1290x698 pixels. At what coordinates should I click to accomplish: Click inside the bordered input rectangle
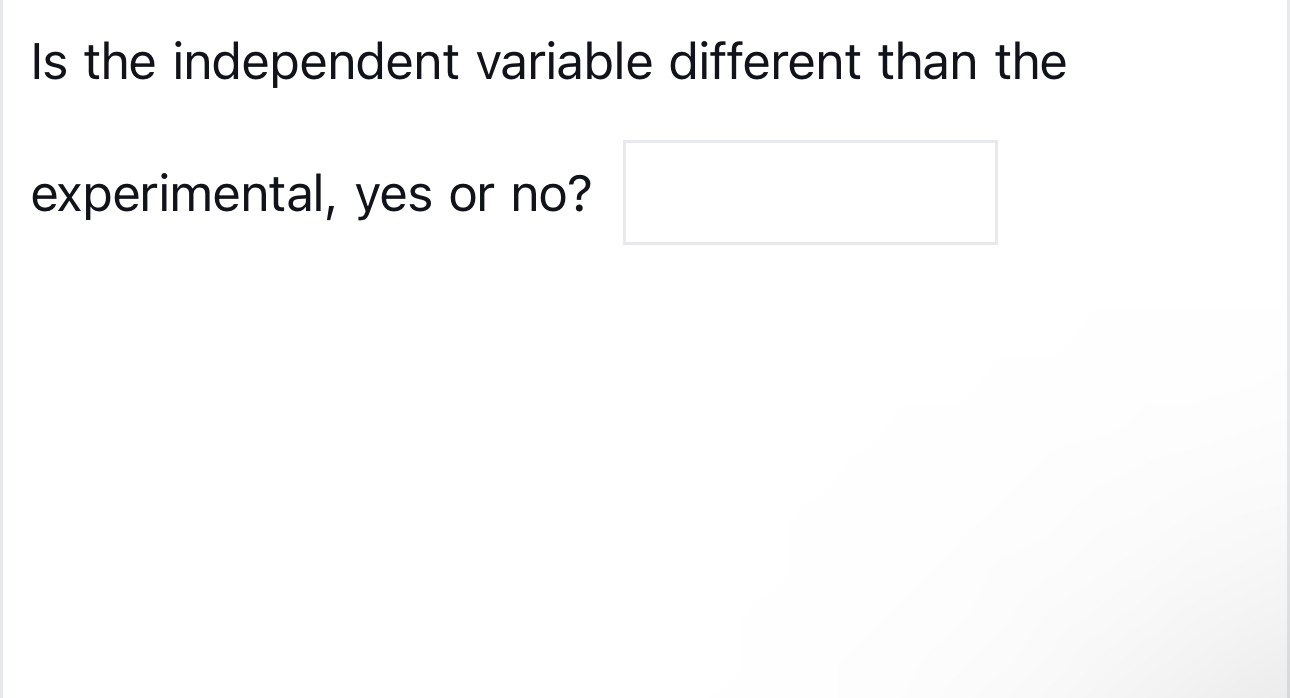[810, 192]
